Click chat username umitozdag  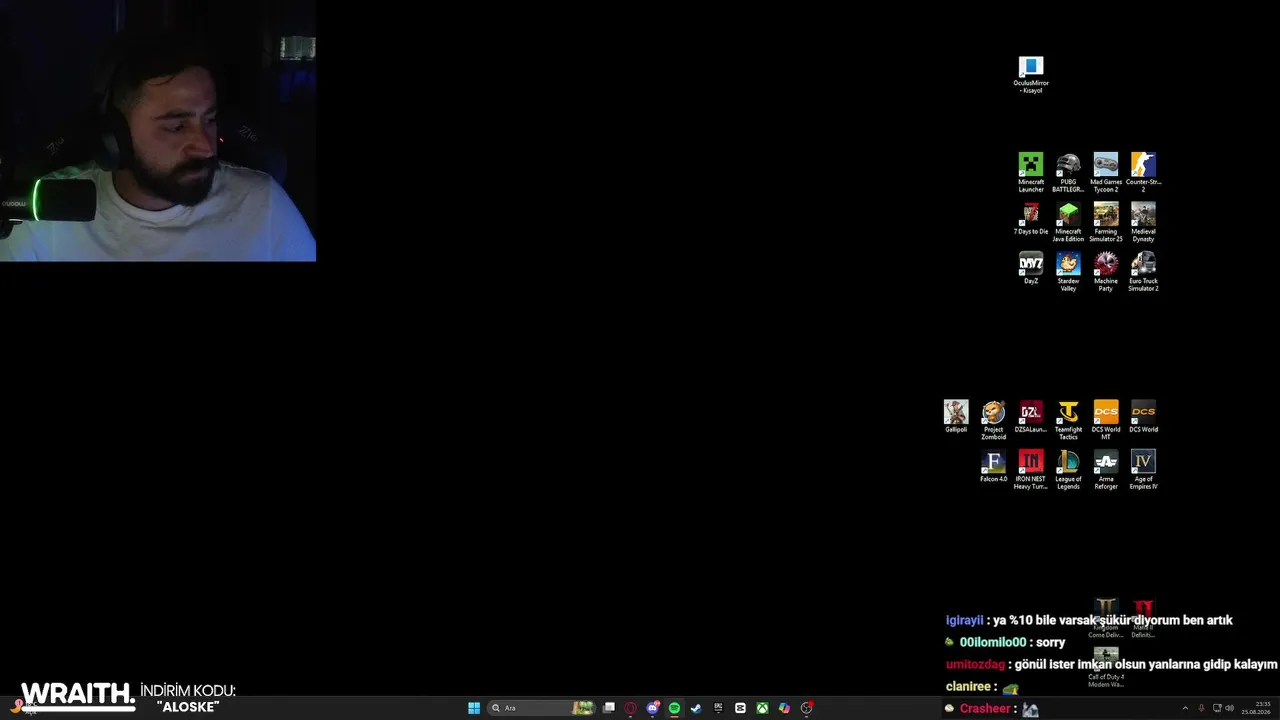(x=975, y=664)
